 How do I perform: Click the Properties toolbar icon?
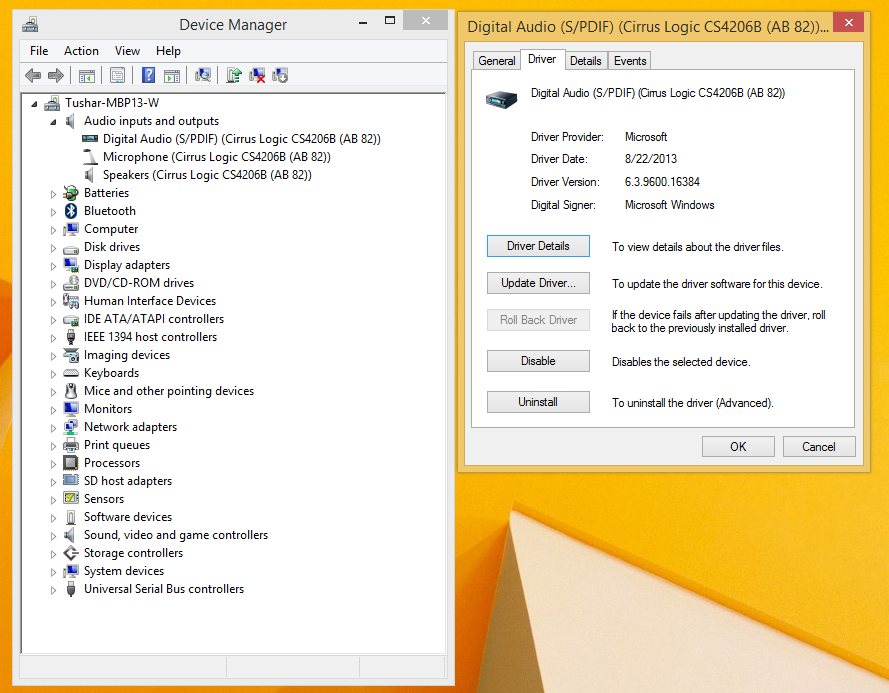click(x=117, y=75)
